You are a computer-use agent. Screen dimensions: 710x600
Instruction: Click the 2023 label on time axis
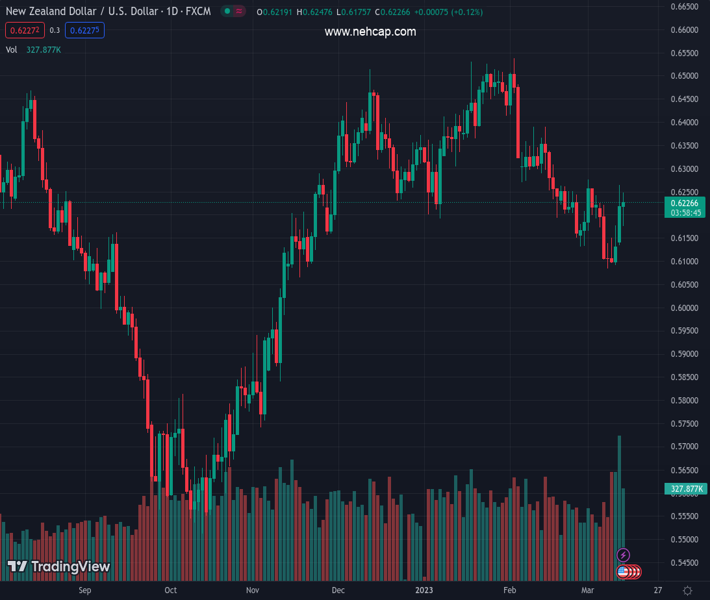[427, 591]
